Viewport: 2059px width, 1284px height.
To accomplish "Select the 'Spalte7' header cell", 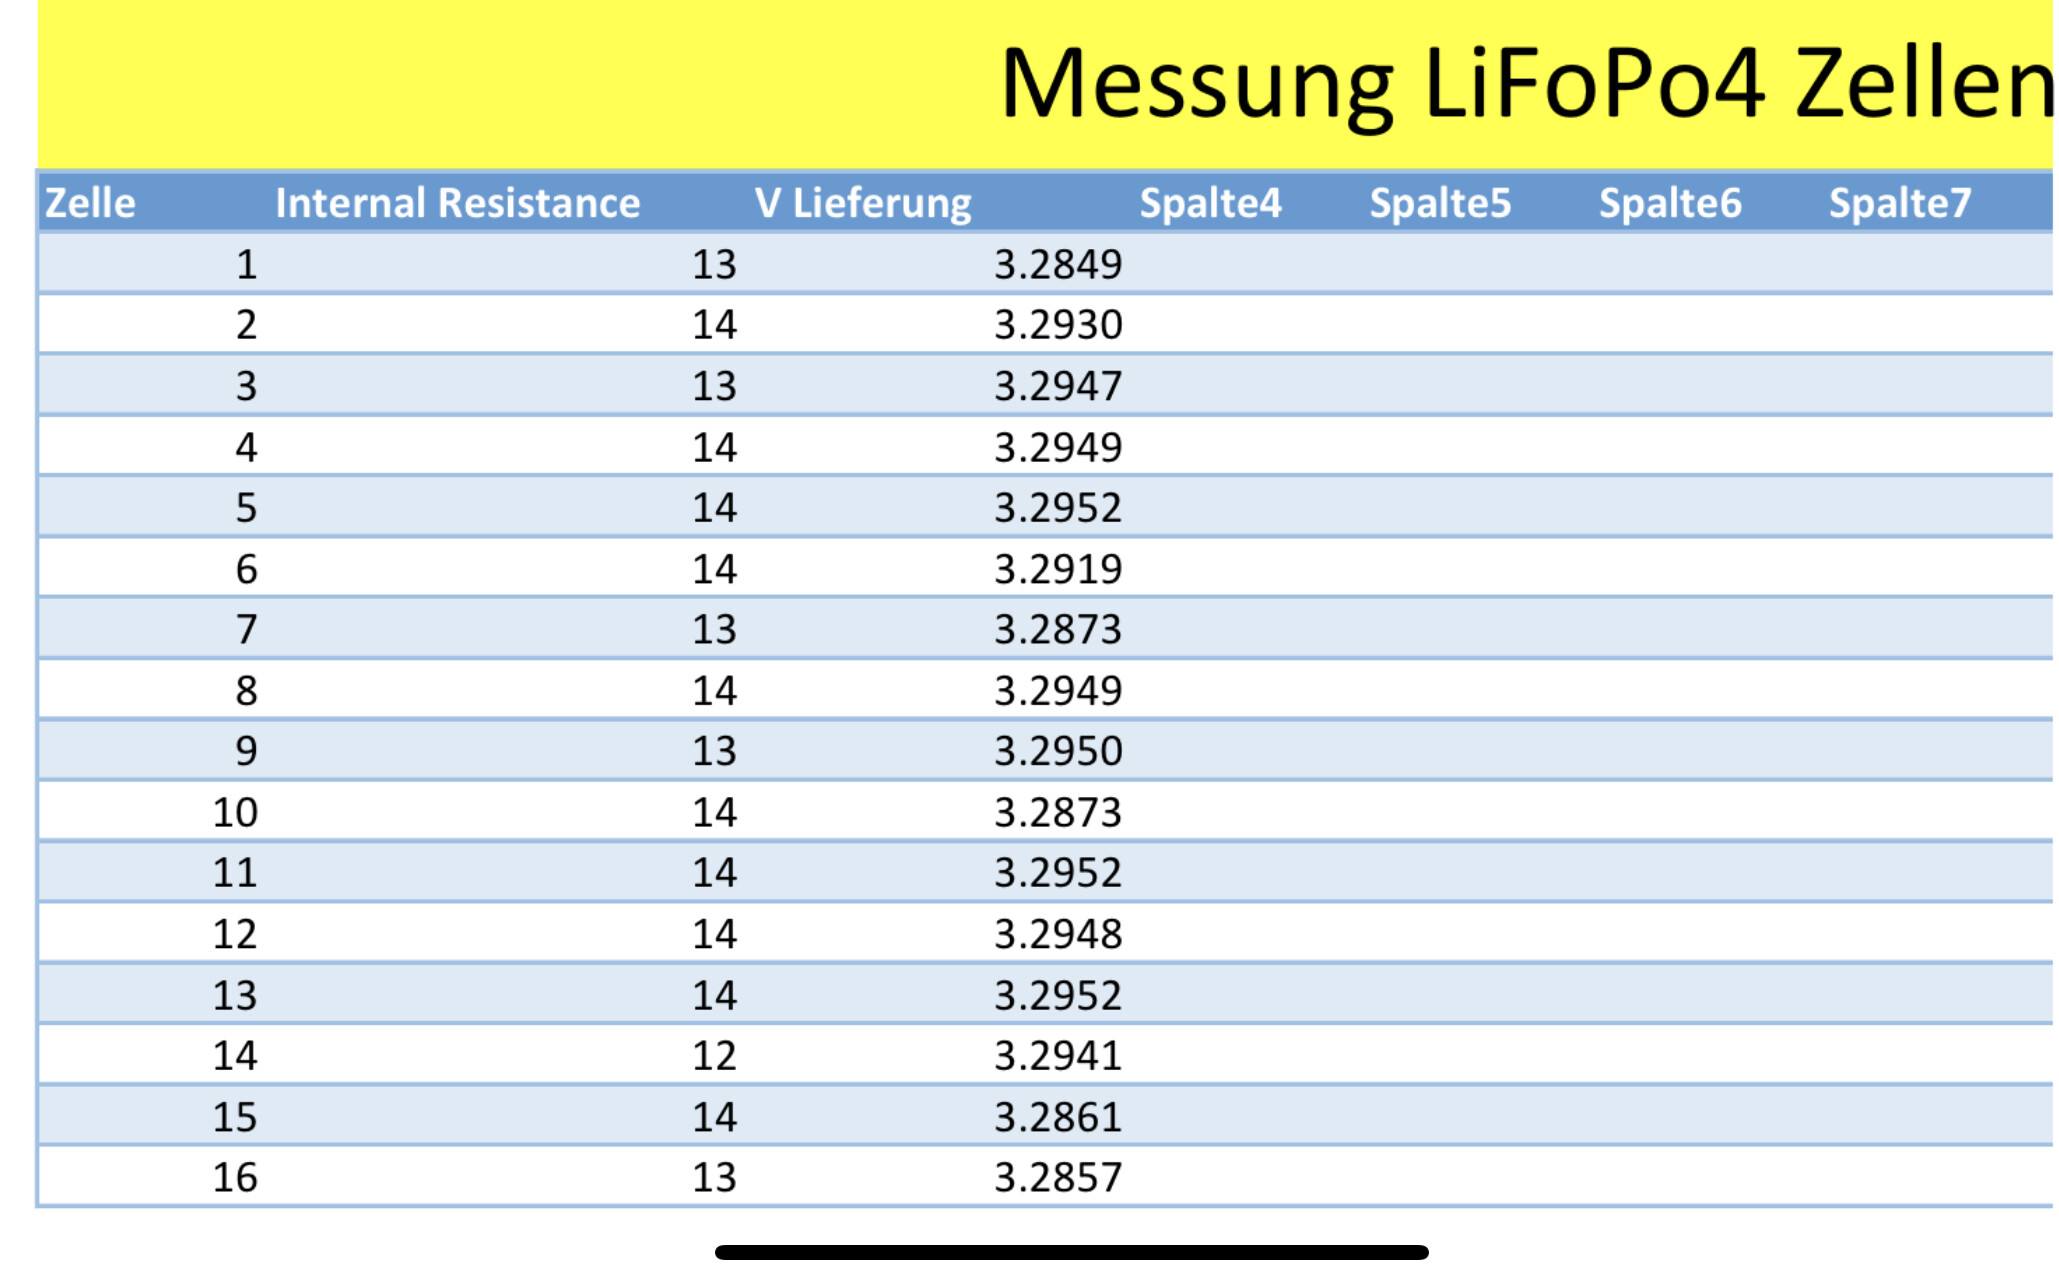I will point(1900,203).
